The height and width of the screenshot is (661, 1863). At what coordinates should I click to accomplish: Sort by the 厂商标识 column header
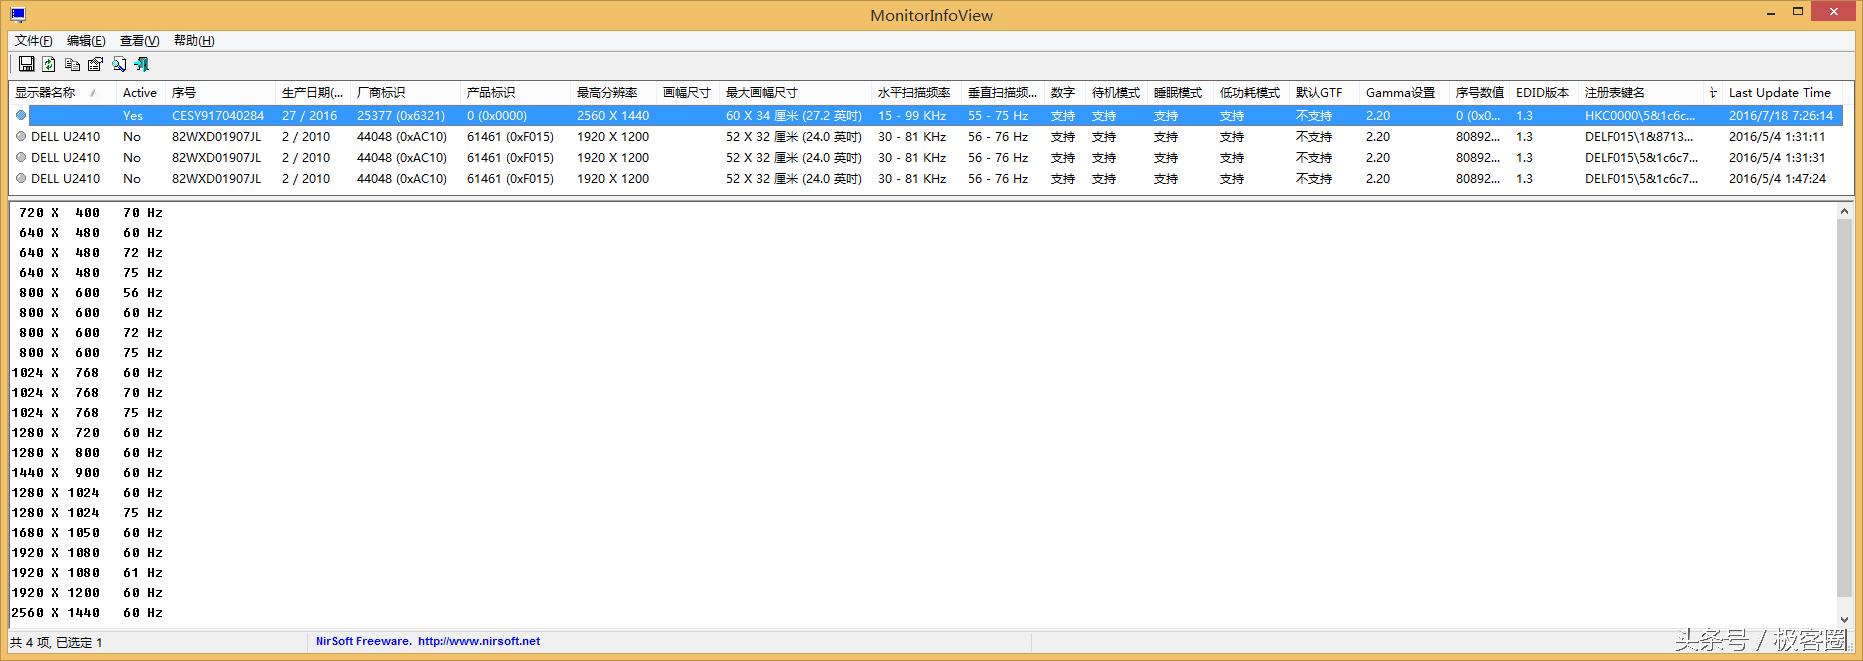(405, 93)
